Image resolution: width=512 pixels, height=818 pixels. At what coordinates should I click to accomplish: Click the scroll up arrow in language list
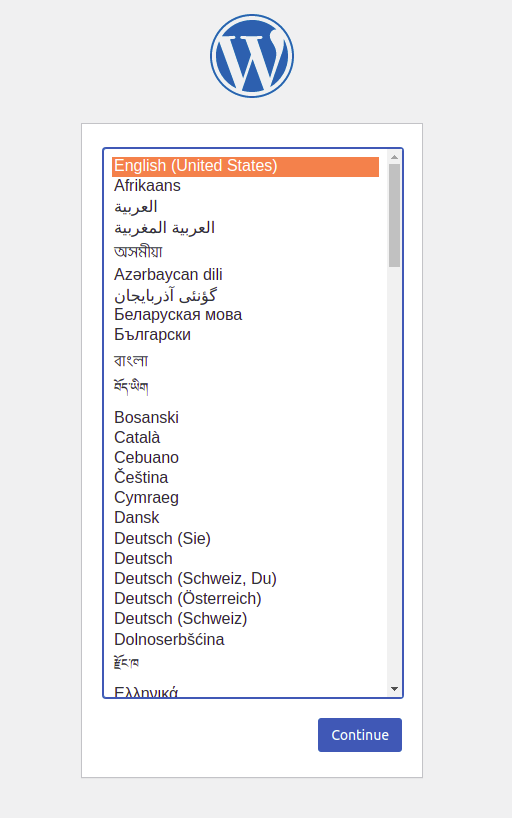click(394, 157)
